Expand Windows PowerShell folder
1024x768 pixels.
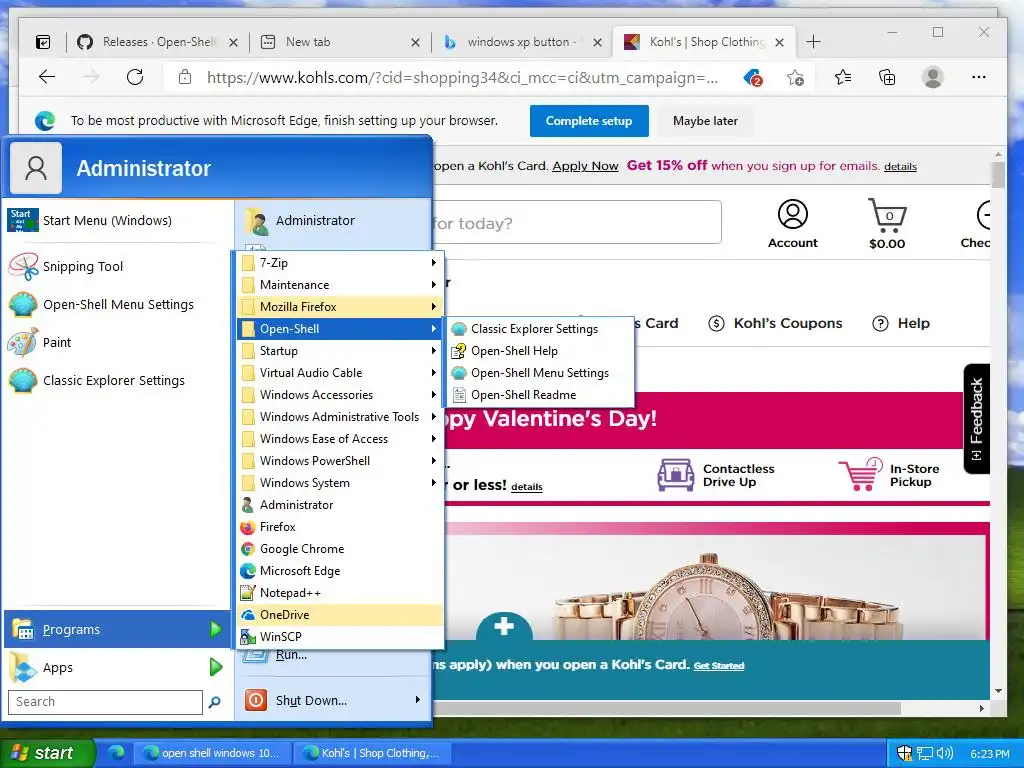(340, 460)
